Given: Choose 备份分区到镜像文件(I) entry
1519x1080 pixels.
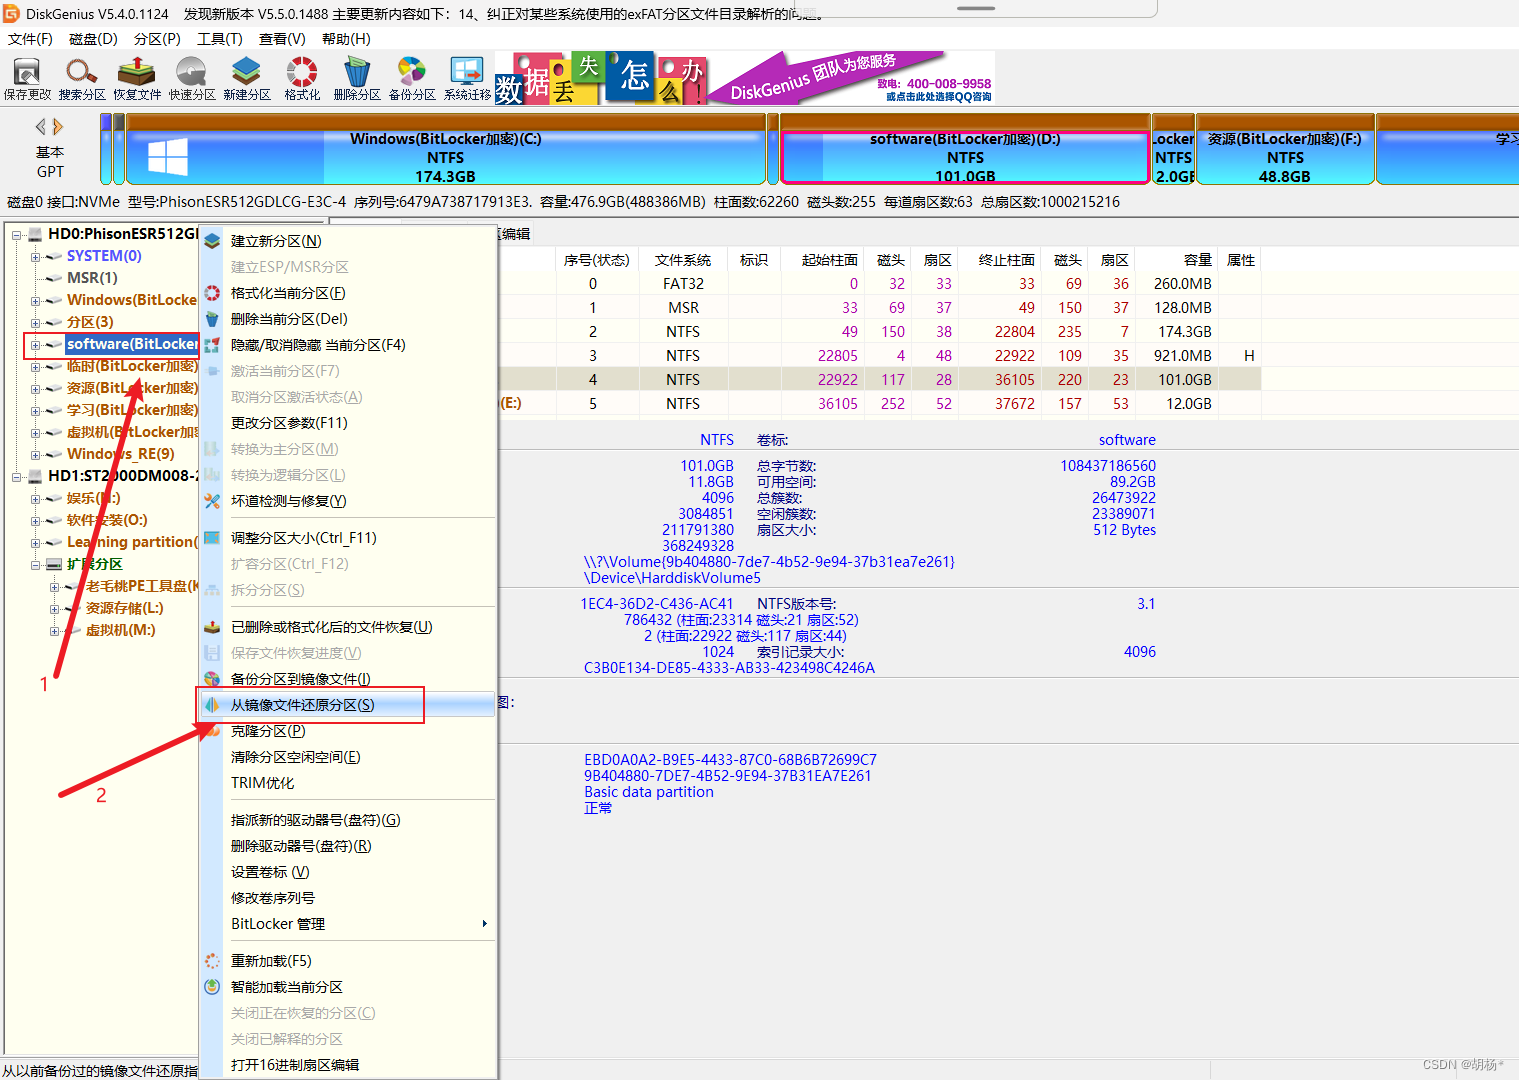Looking at the screenshot, I should [x=348, y=679].
